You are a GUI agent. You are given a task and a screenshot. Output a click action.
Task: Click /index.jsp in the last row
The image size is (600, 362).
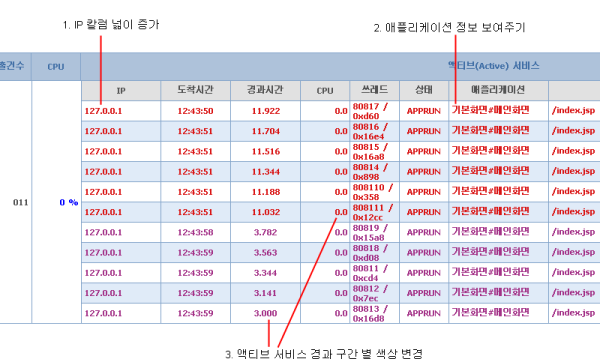tap(573, 313)
